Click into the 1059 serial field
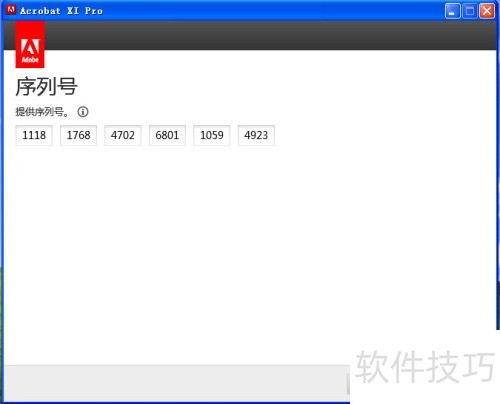 coord(212,135)
